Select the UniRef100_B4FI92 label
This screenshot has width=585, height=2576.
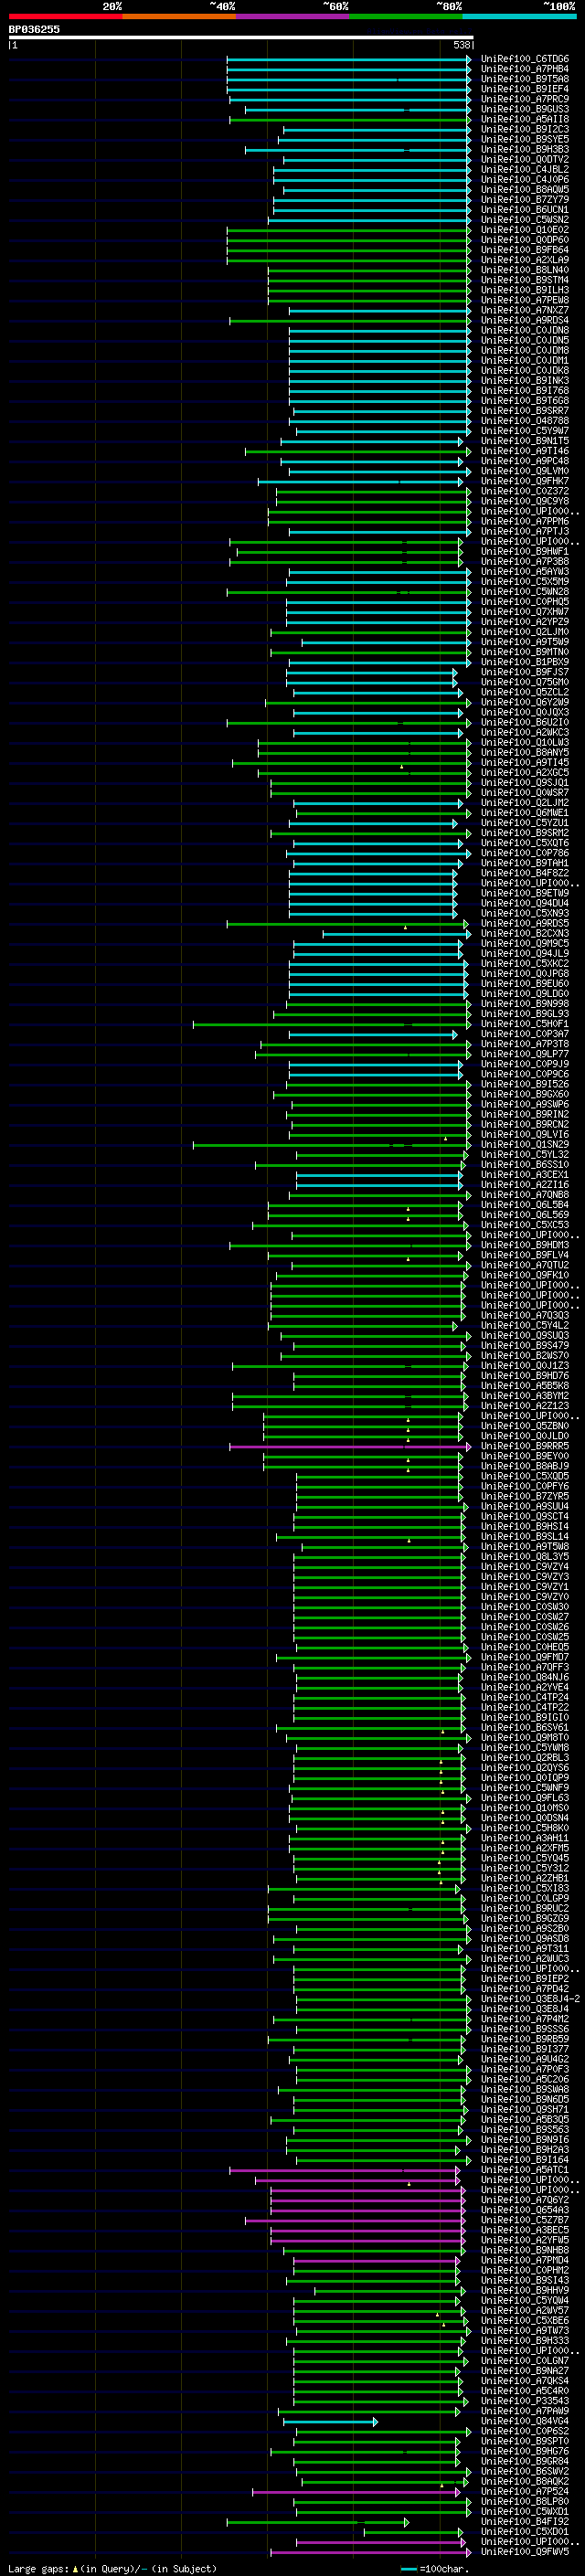tap(525, 2521)
